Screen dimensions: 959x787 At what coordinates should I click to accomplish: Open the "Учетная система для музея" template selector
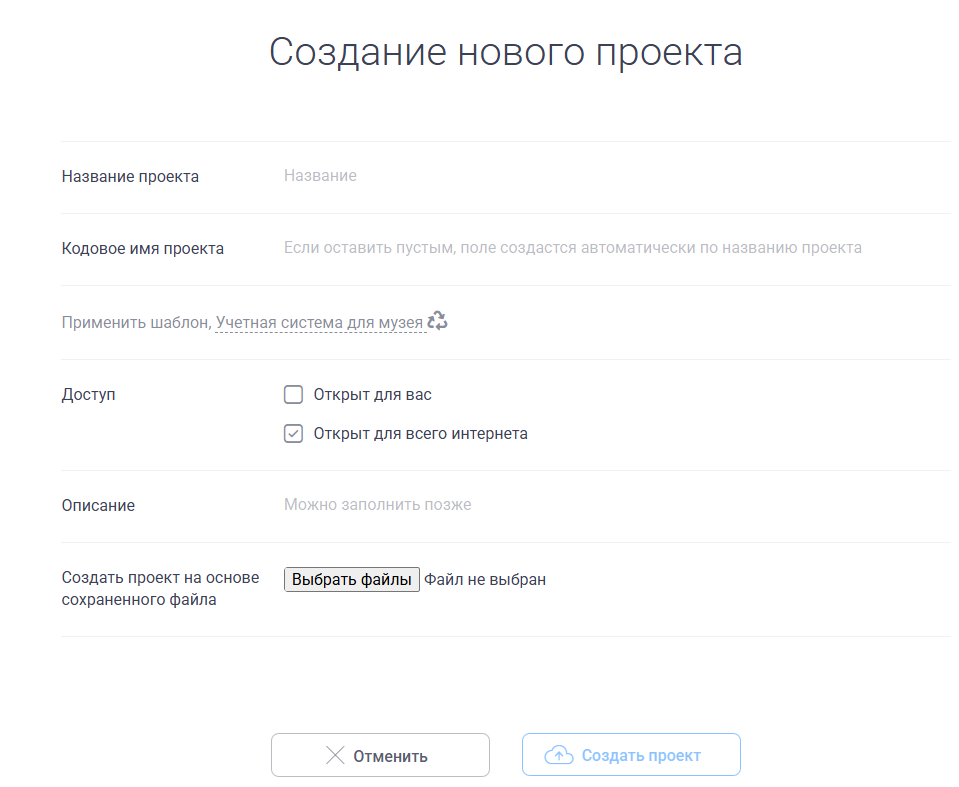point(319,323)
